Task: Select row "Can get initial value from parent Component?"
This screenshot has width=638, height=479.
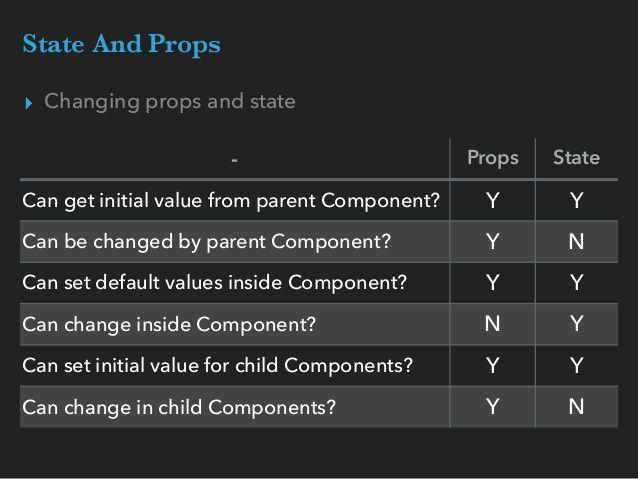Action: [231, 201]
